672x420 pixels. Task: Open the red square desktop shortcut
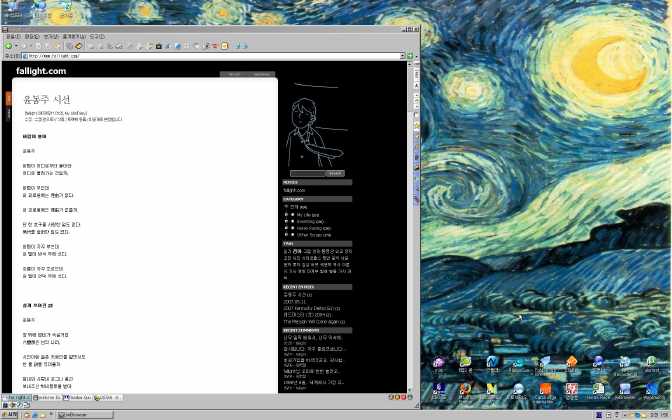coord(571,391)
